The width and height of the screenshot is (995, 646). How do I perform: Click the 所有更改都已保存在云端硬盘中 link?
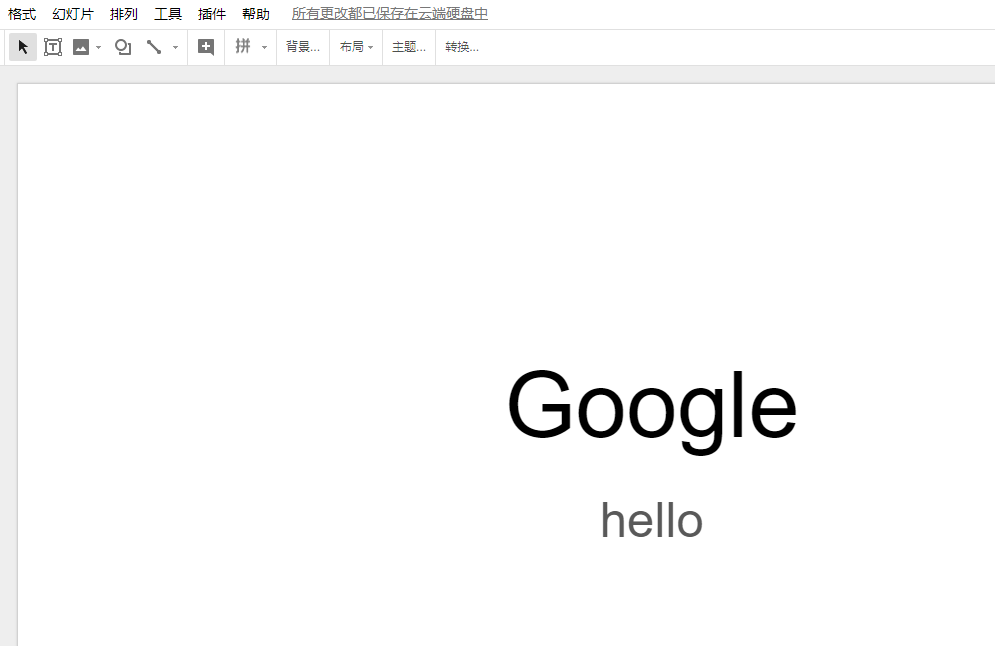click(389, 13)
